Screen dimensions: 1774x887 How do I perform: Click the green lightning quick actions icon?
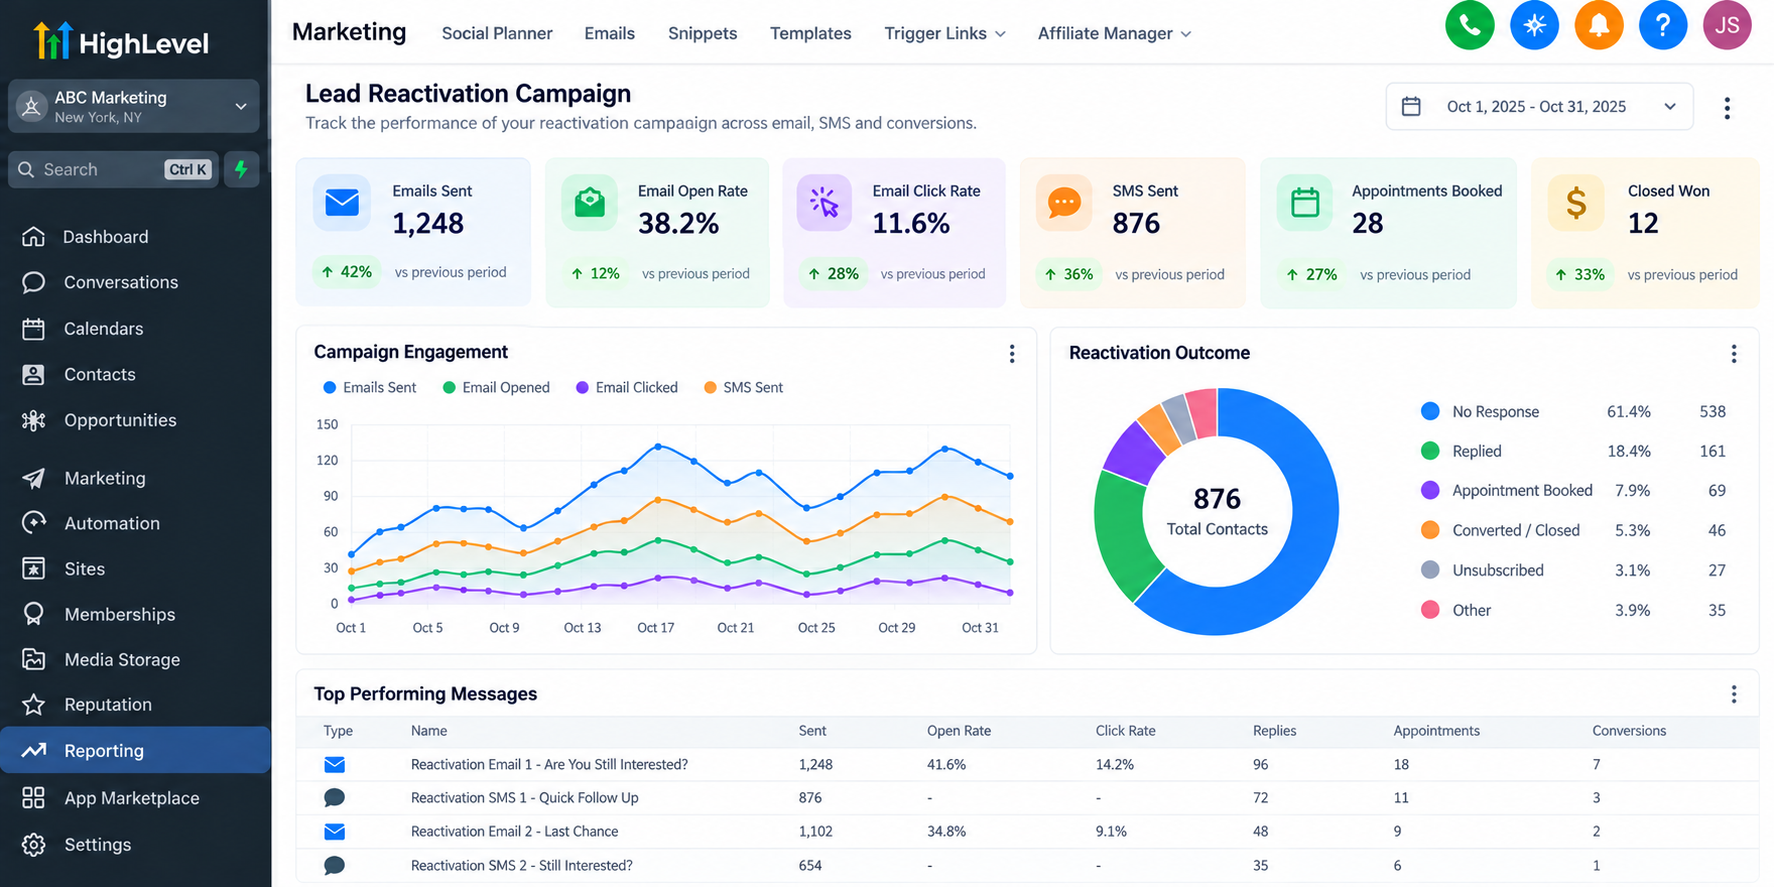(x=241, y=169)
